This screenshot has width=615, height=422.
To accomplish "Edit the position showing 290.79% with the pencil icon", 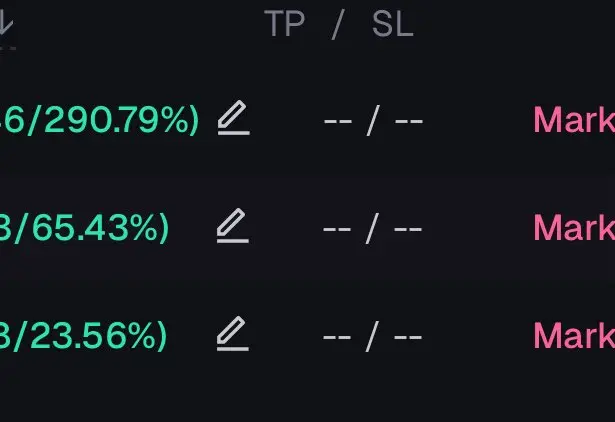I will pyautogui.click(x=234, y=118).
